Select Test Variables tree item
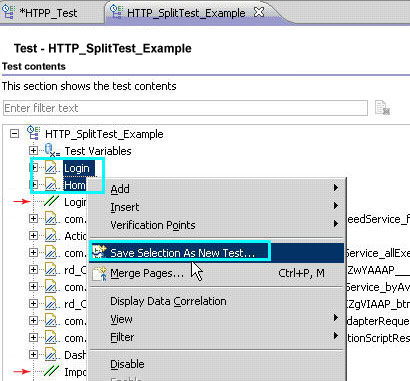Image resolution: width=410 pixels, height=381 pixels. pyautogui.click(x=98, y=151)
